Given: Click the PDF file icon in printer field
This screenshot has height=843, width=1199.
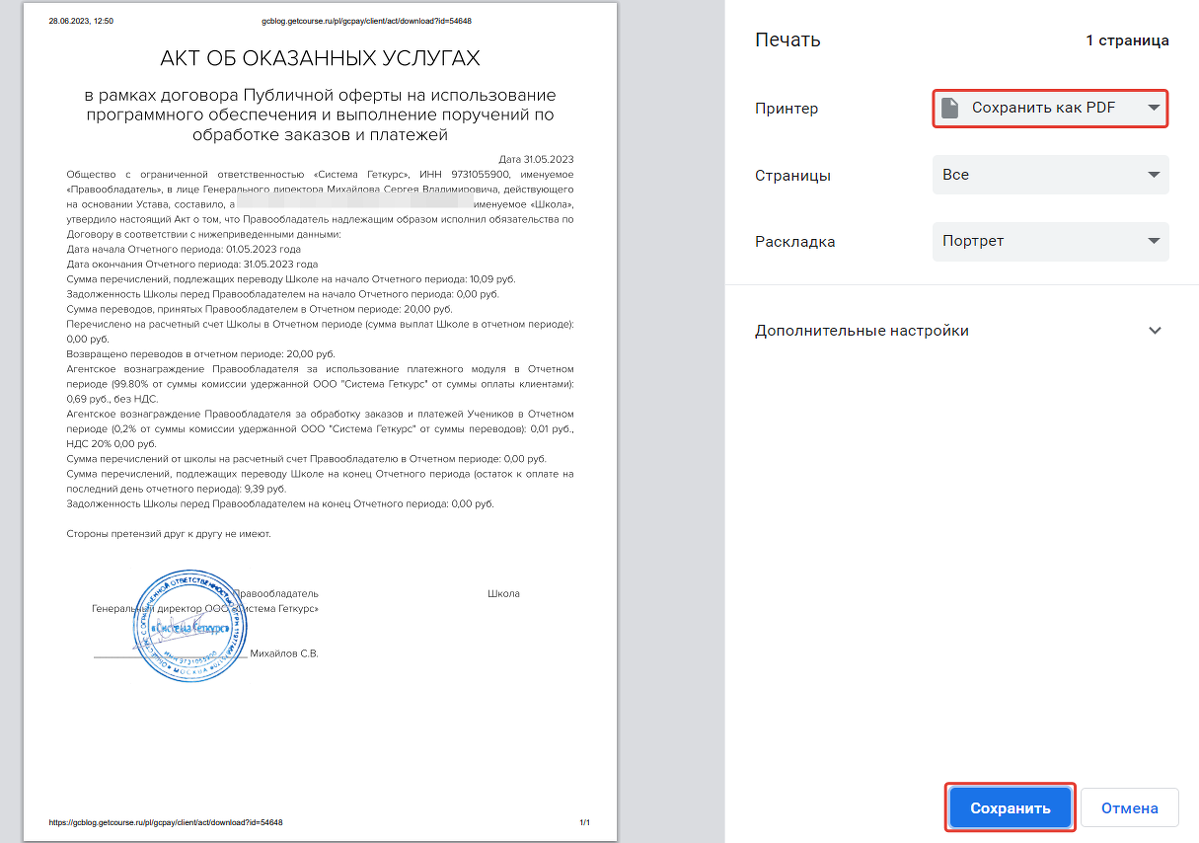Looking at the screenshot, I should tap(950, 108).
